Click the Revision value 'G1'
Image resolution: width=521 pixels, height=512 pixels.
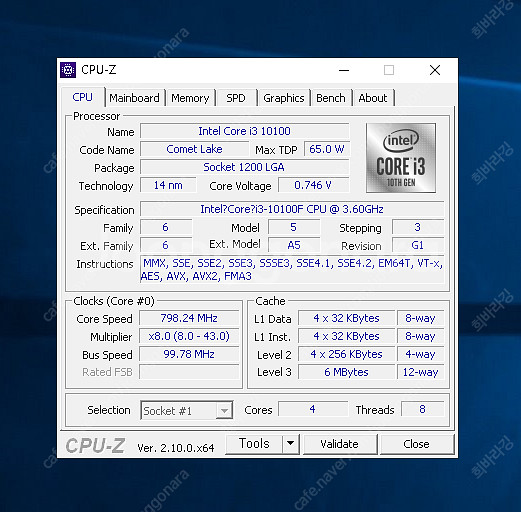coord(418,245)
